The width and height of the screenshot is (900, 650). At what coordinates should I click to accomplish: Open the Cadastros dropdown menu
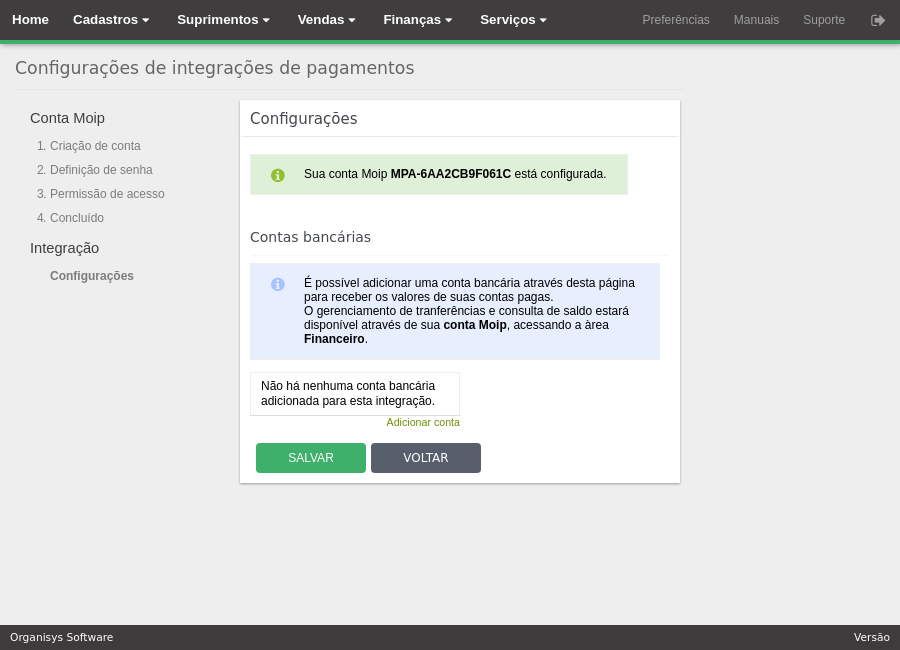(x=111, y=20)
